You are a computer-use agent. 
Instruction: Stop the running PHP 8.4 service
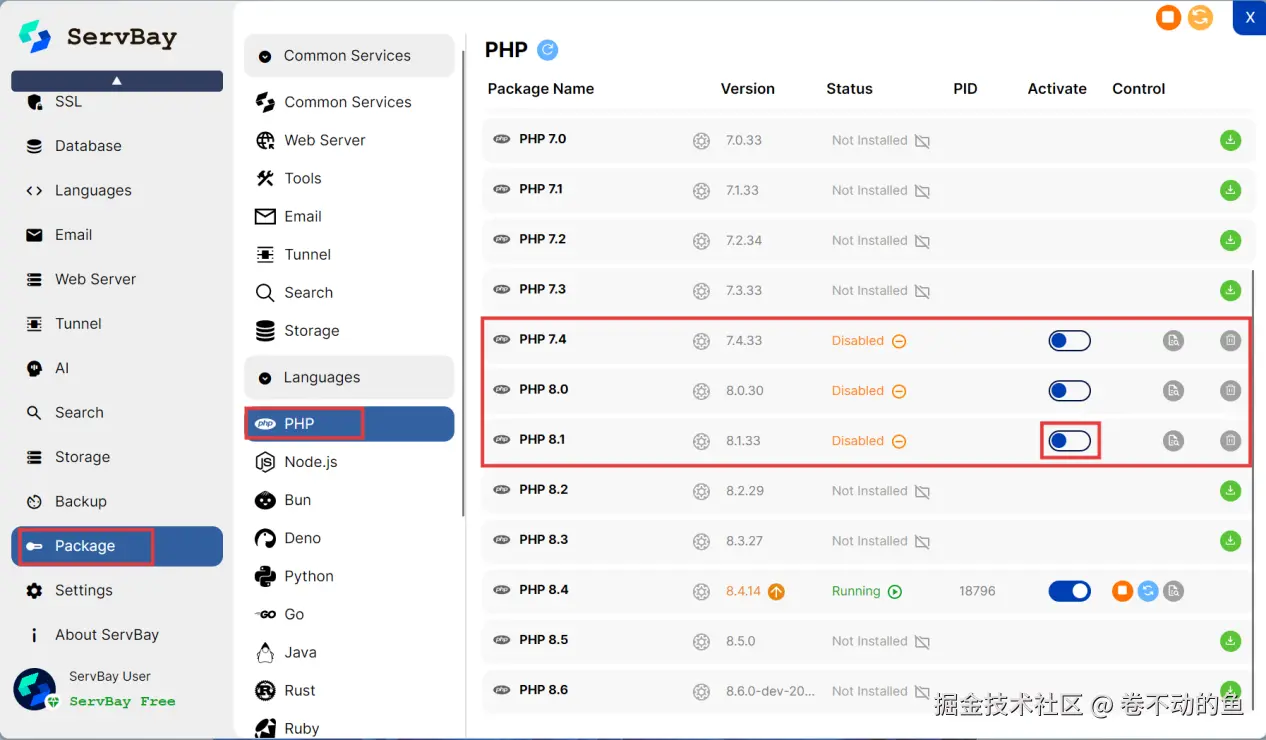click(1122, 591)
